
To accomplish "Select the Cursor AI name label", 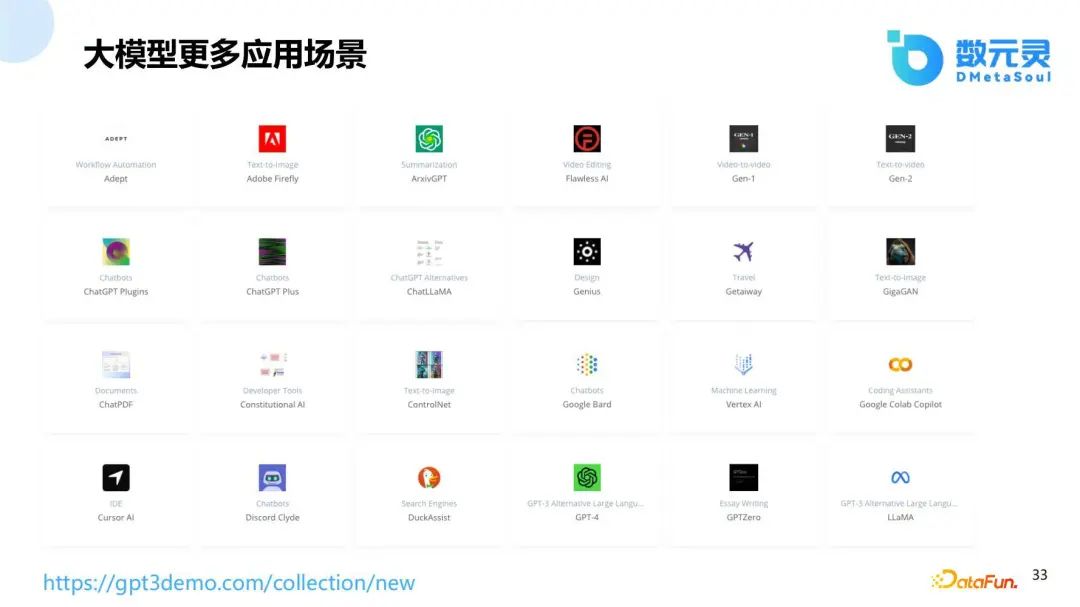I will click(116, 517).
